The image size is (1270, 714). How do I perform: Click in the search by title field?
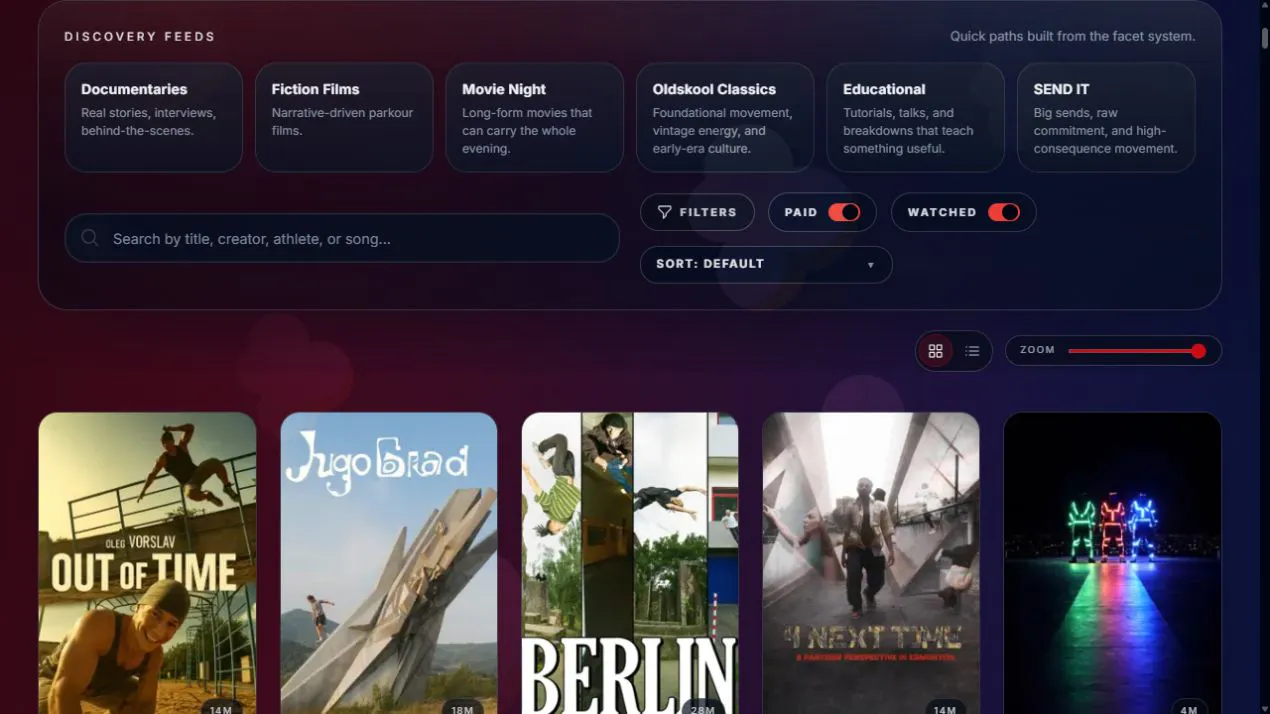[x=342, y=238]
